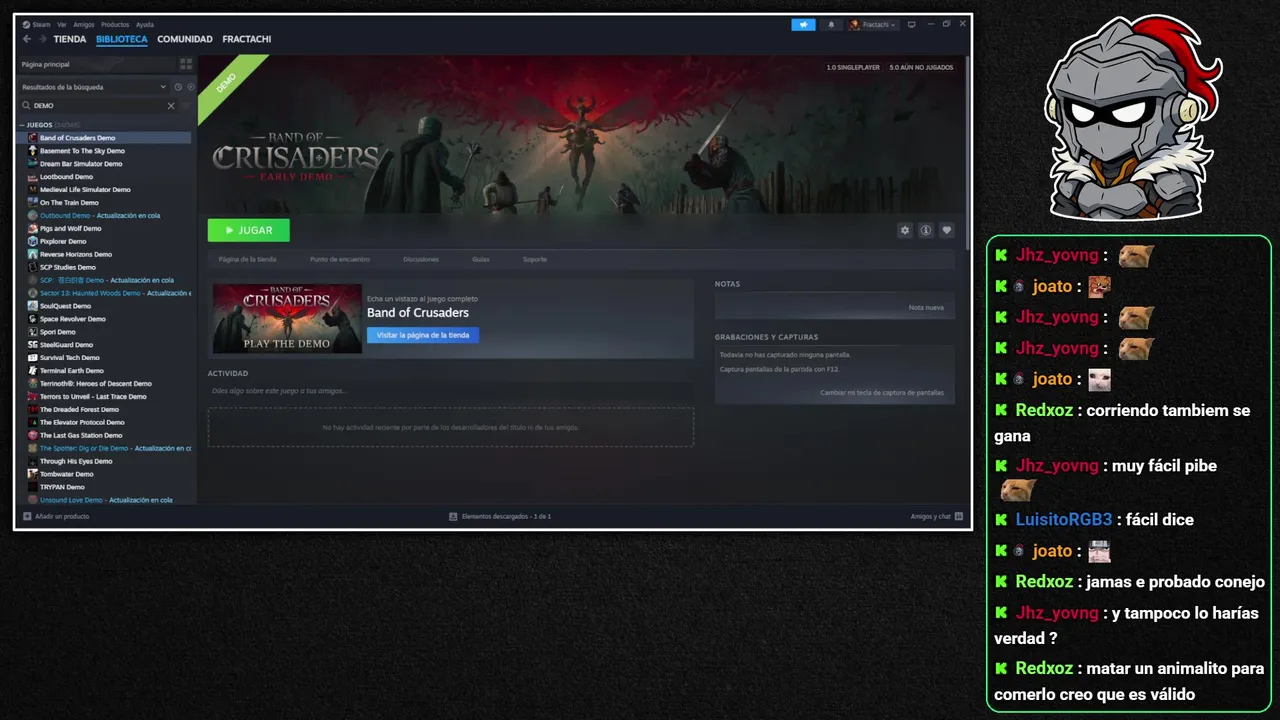Viewport: 1280px width, 720px height.
Task: Select On The Train Demo
Action: (x=69, y=203)
